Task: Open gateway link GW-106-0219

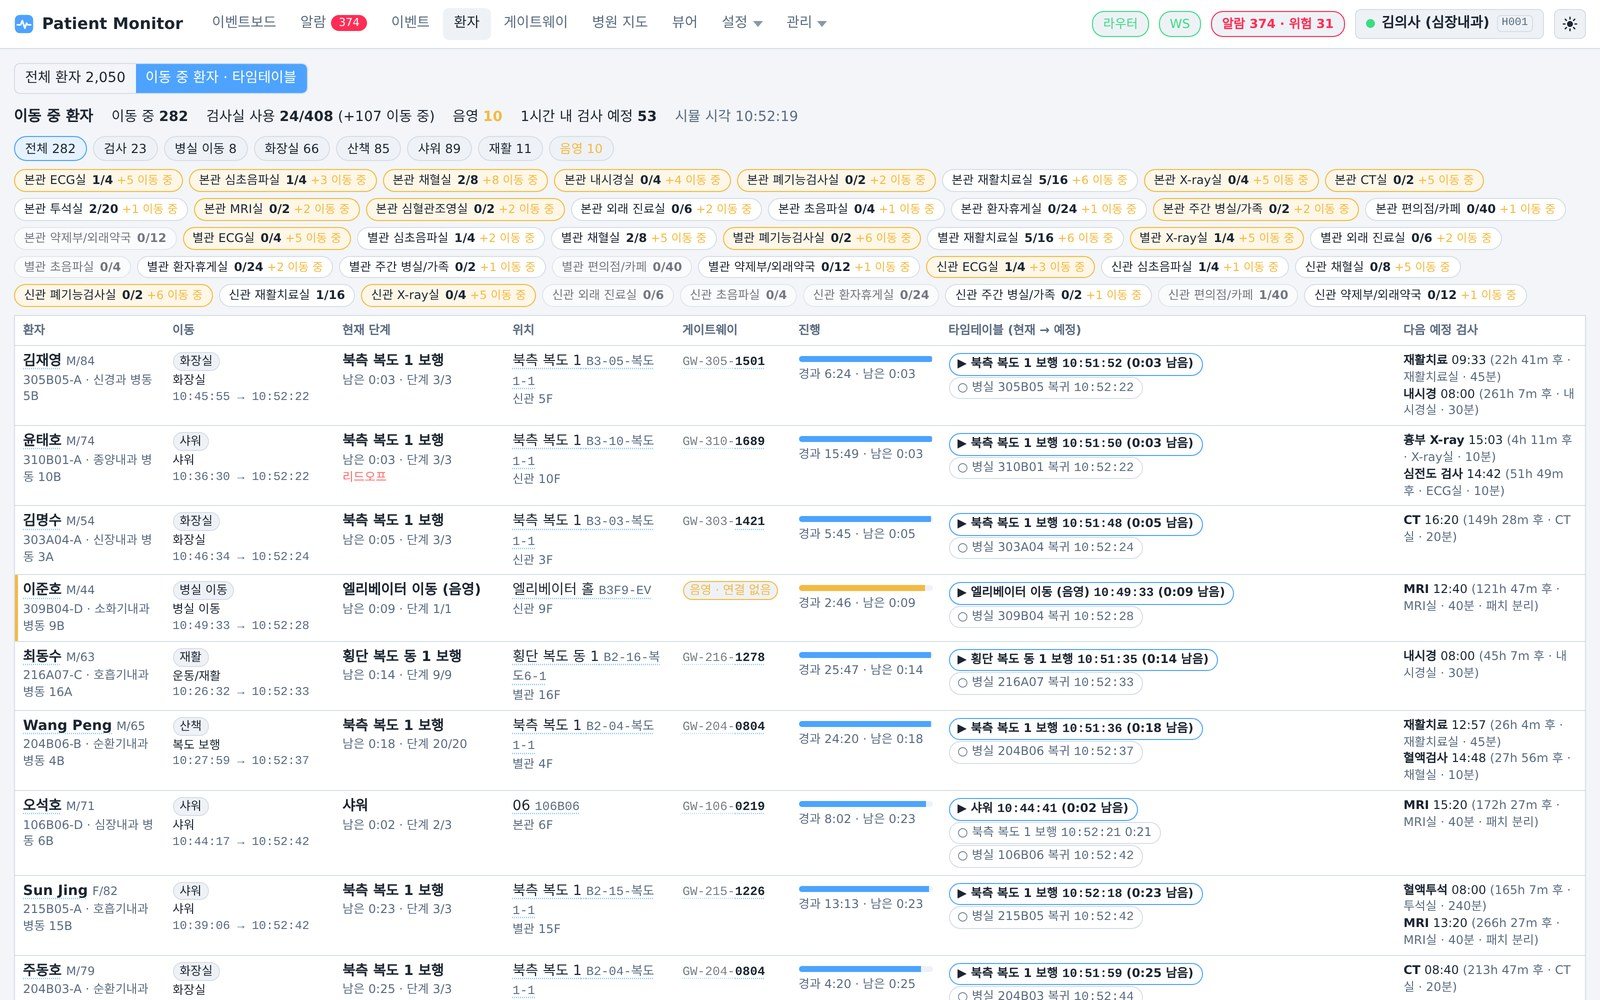Action: [723, 806]
